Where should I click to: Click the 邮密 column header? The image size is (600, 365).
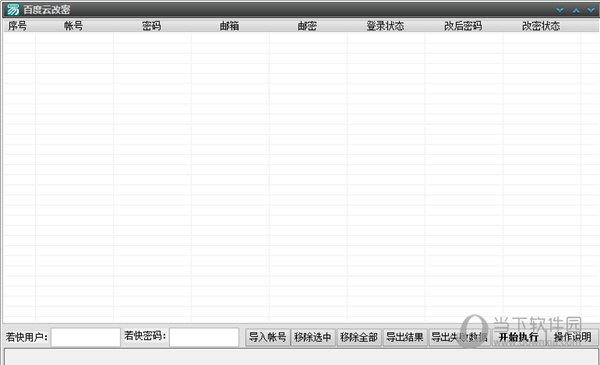pos(308,26)
